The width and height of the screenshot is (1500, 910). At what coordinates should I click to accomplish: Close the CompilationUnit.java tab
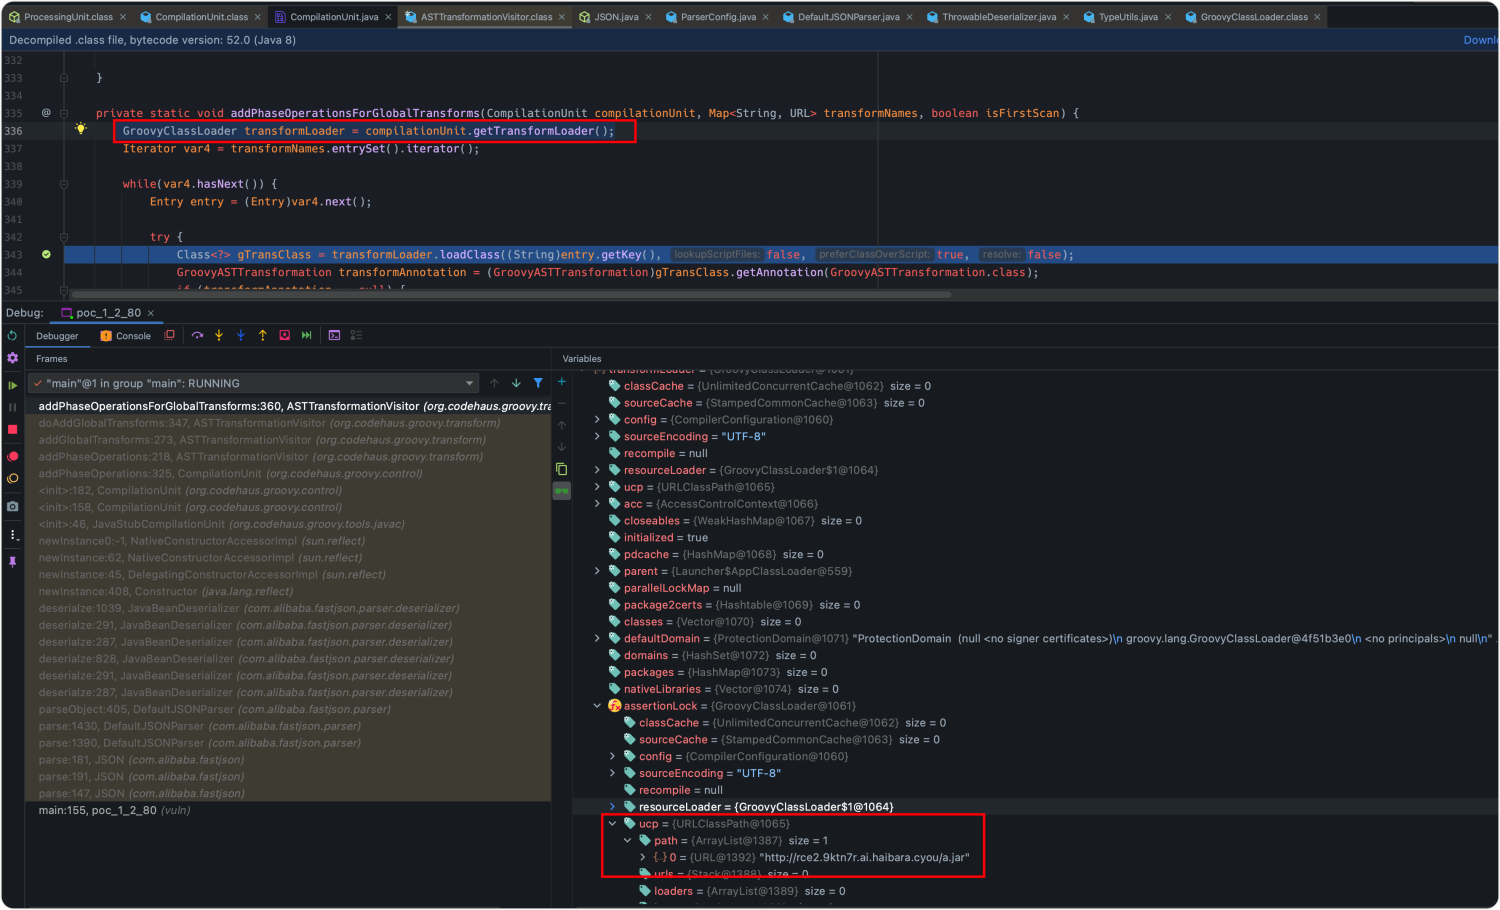point(388,17)
